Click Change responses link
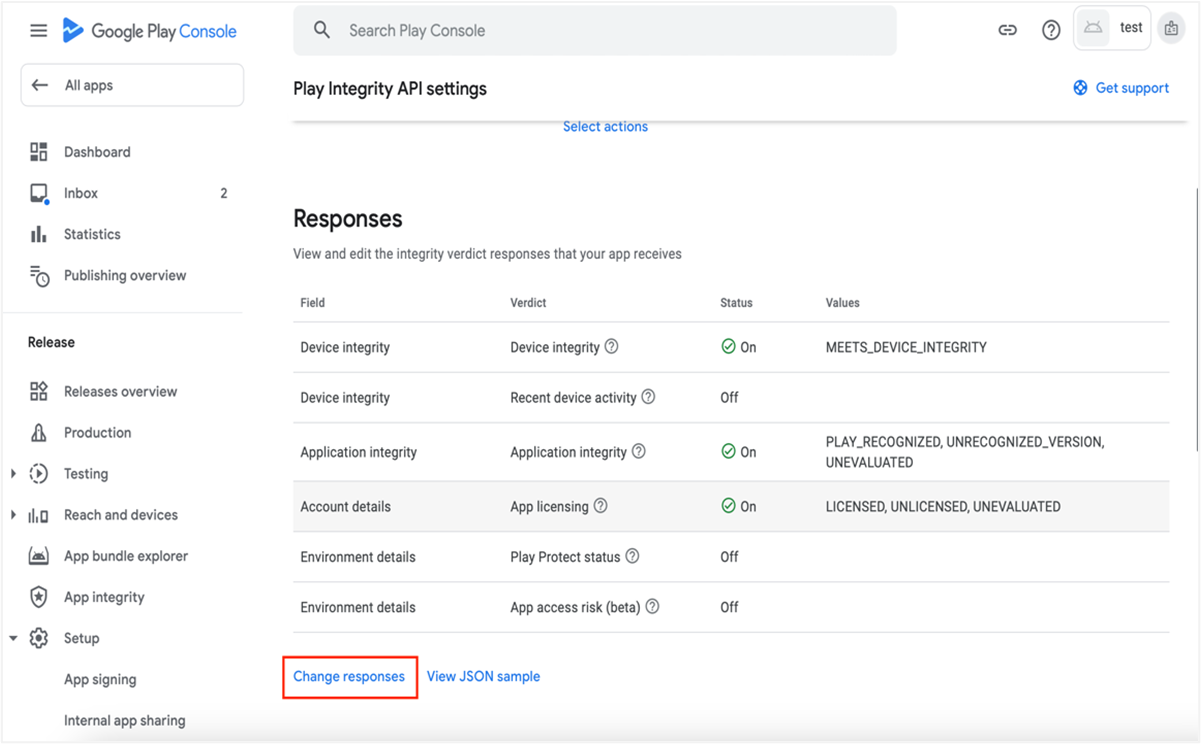The image size is (1201, 744). pyautogui.click(x=349, y=676)
